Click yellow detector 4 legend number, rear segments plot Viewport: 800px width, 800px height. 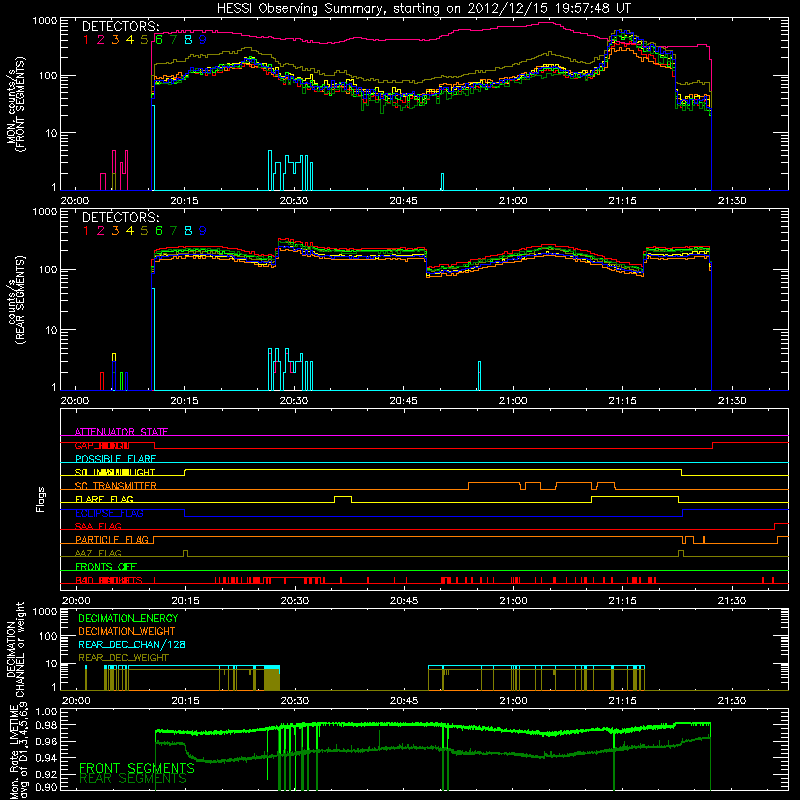click(130, 231)
